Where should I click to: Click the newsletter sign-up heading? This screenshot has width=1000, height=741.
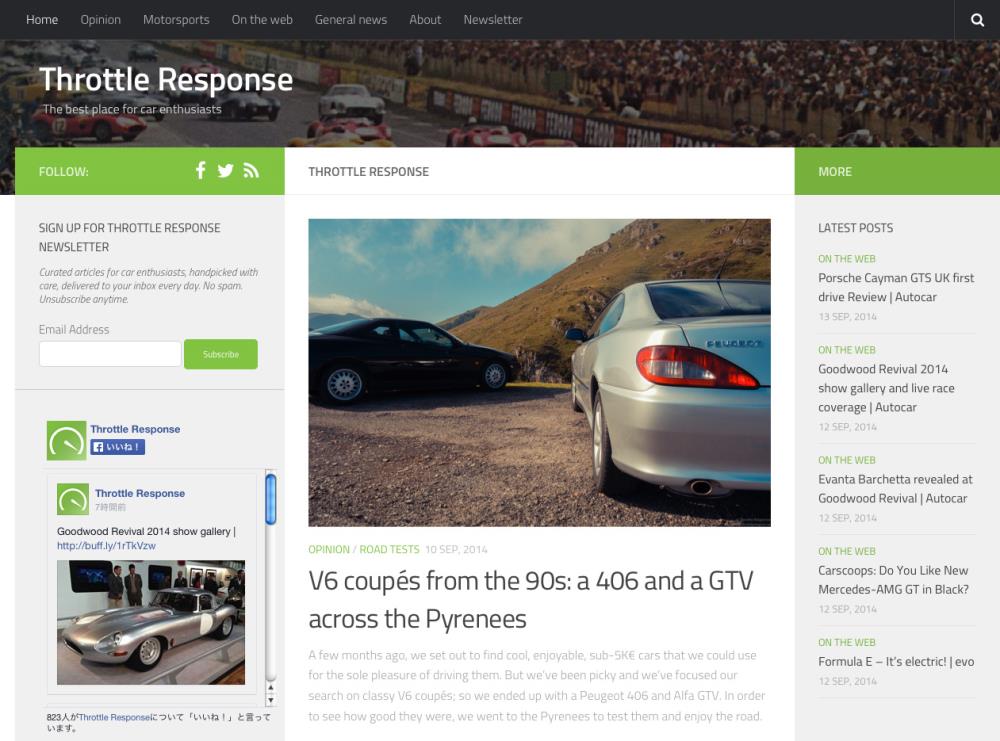[x=129, y=237]
